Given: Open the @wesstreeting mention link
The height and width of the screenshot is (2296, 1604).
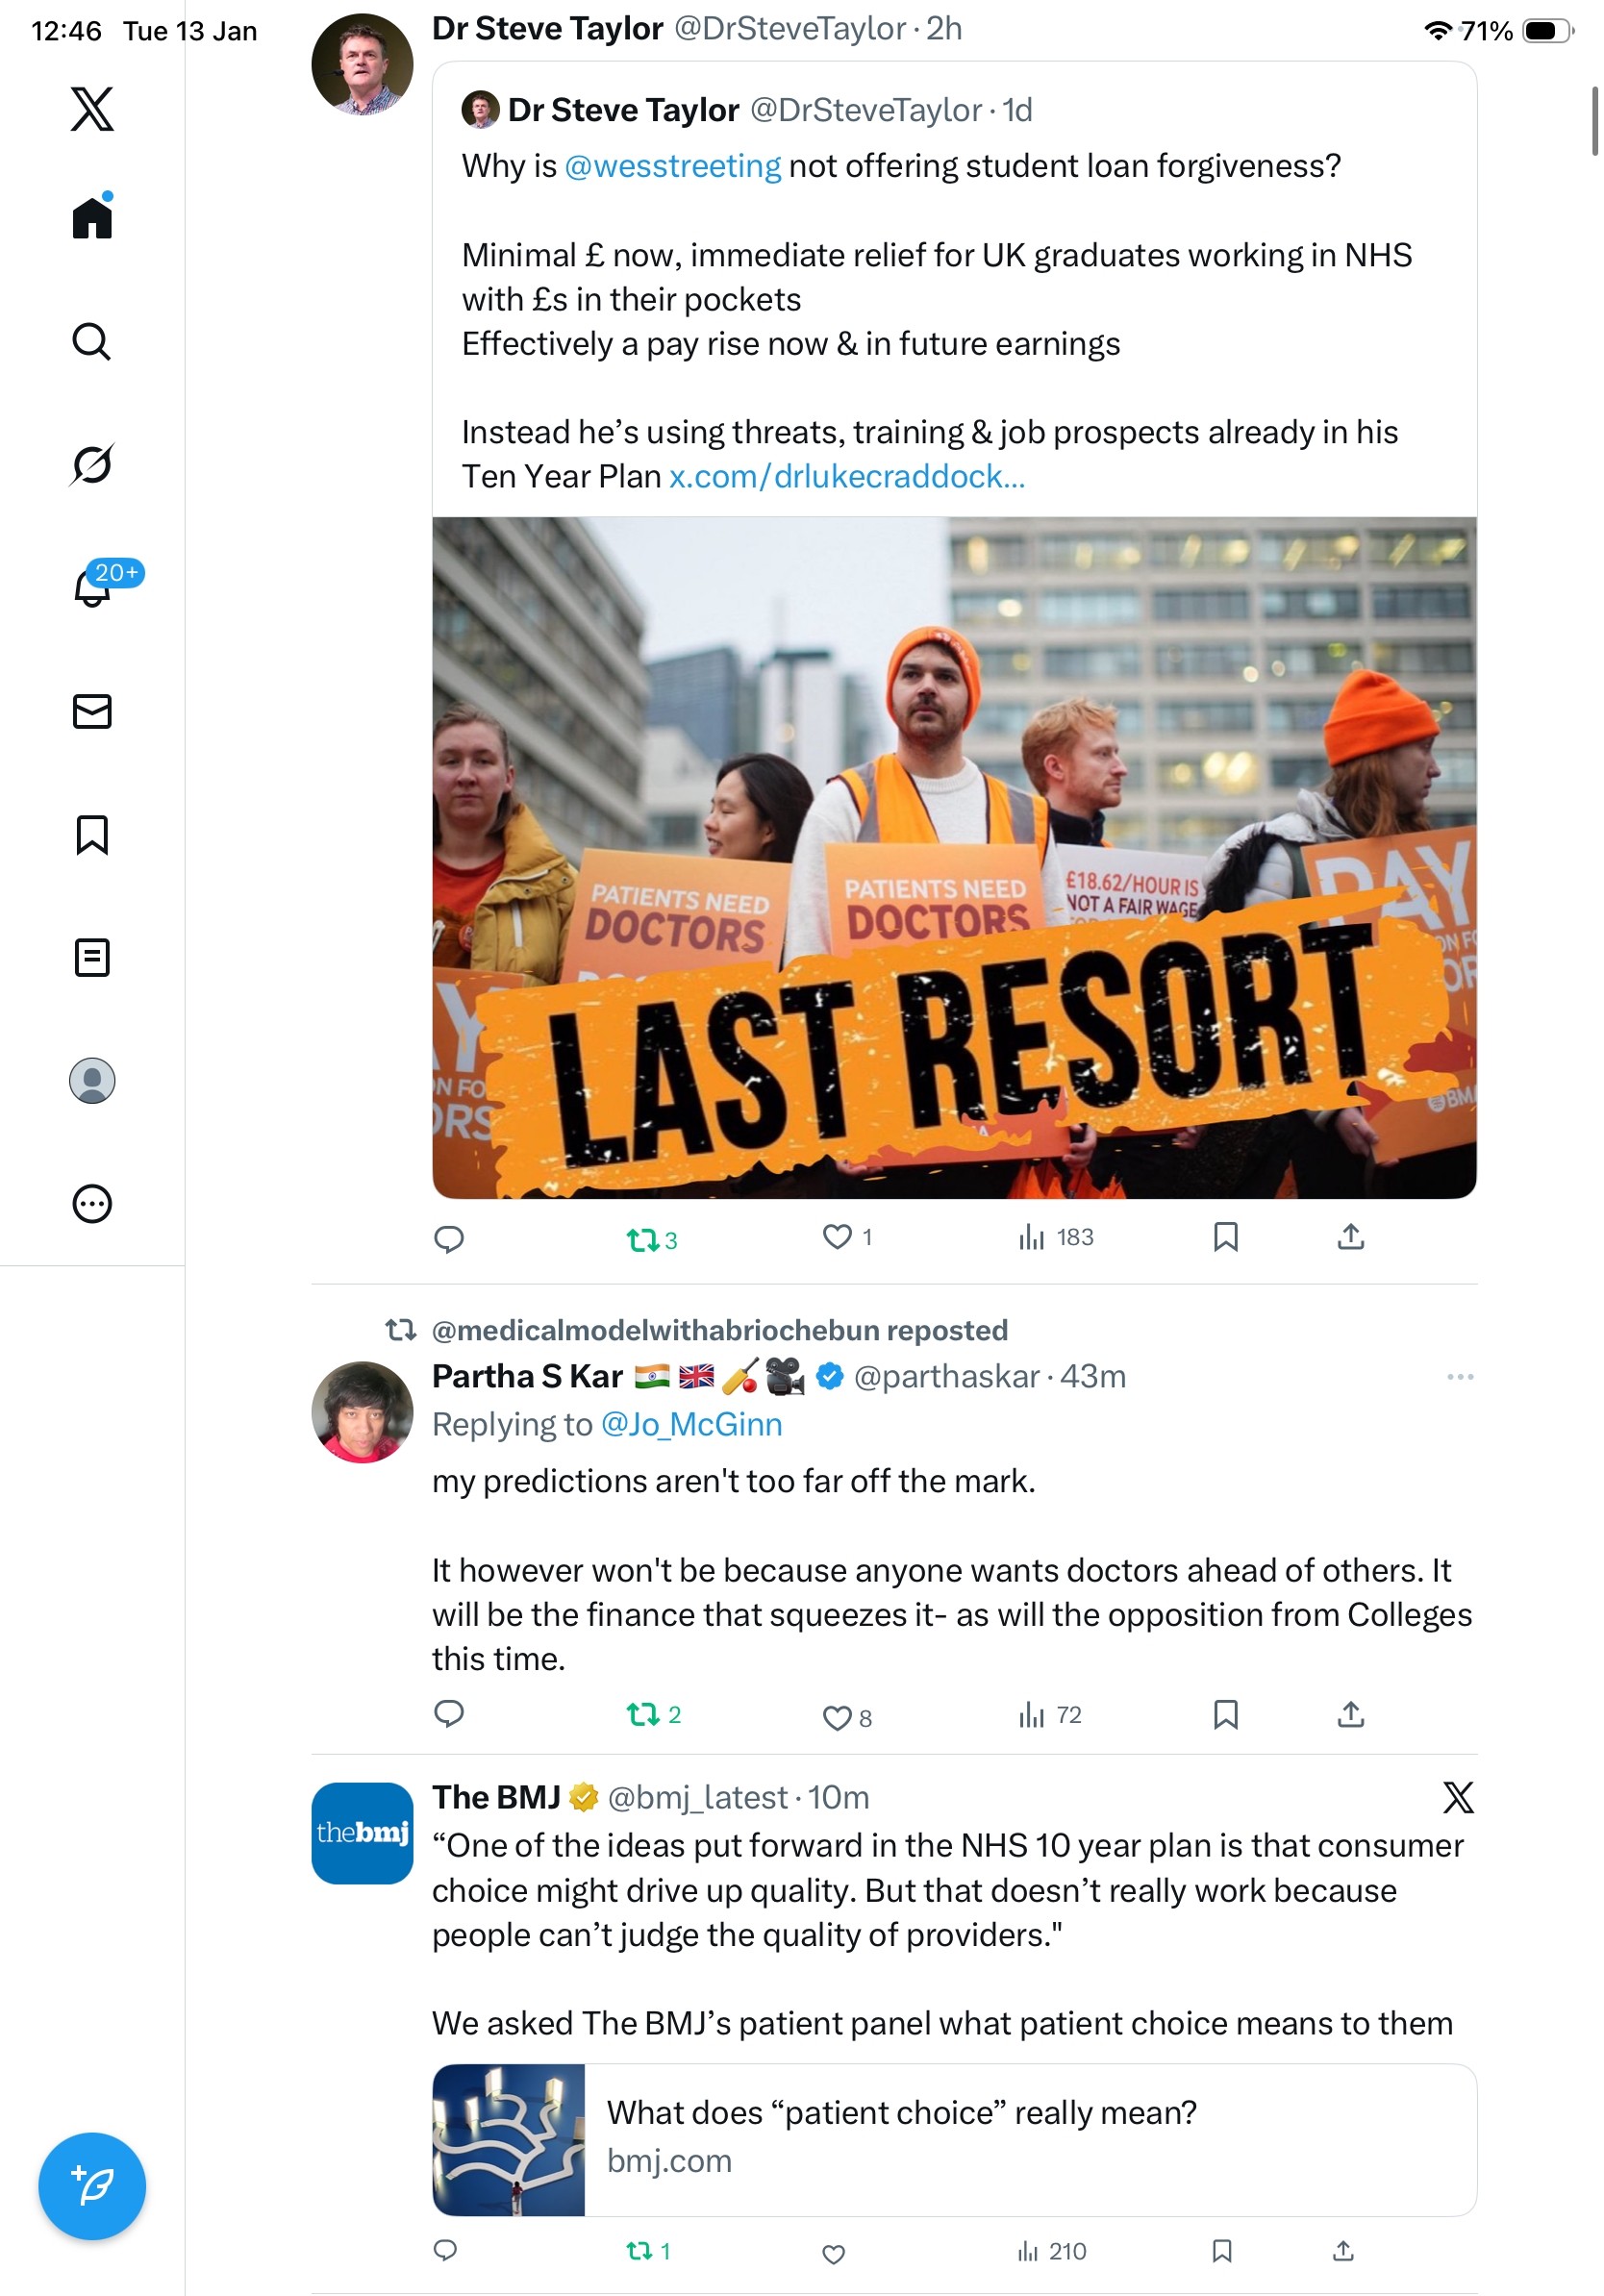Looking at the screenshot, I should (x=672, y=166).
